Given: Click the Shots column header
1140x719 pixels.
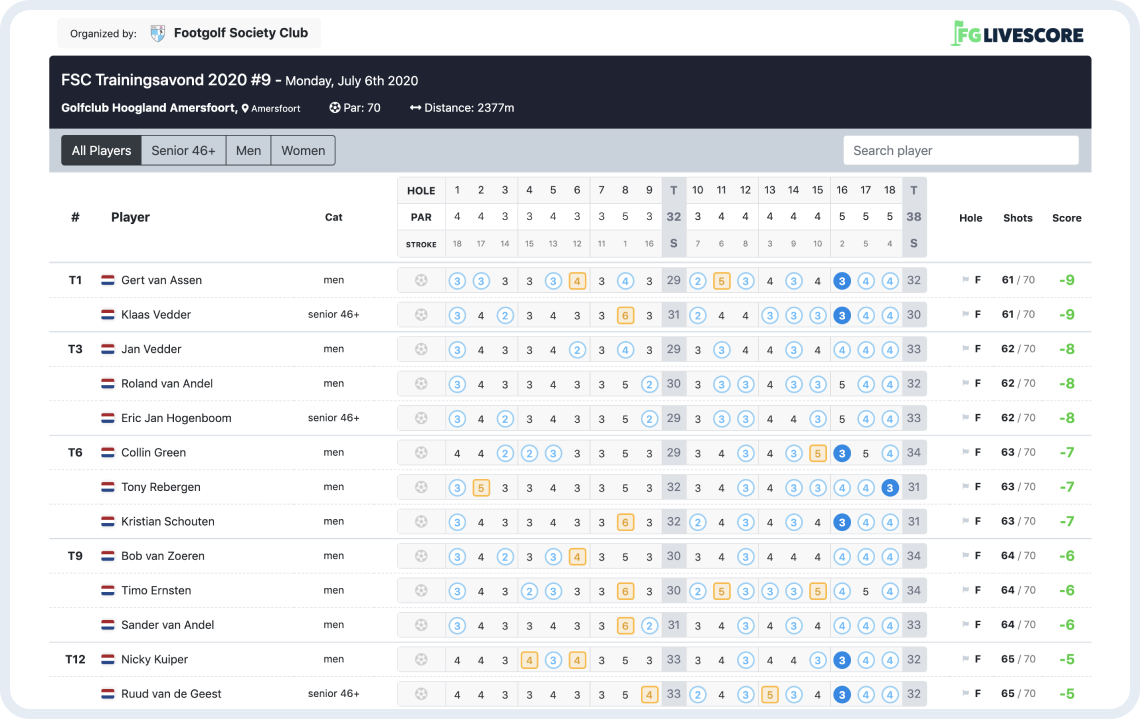Looking at the screenshot, I should coord(1018,218).
